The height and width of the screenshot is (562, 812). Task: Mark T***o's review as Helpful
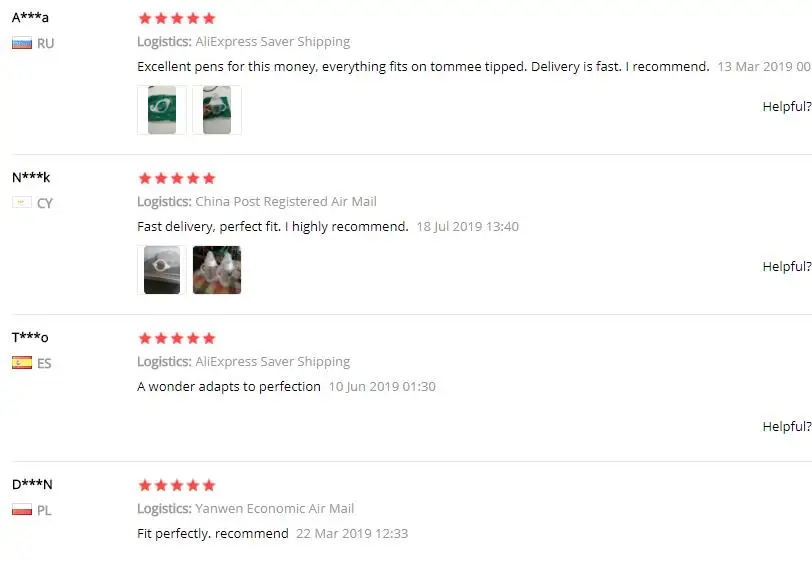coord(787,427)
